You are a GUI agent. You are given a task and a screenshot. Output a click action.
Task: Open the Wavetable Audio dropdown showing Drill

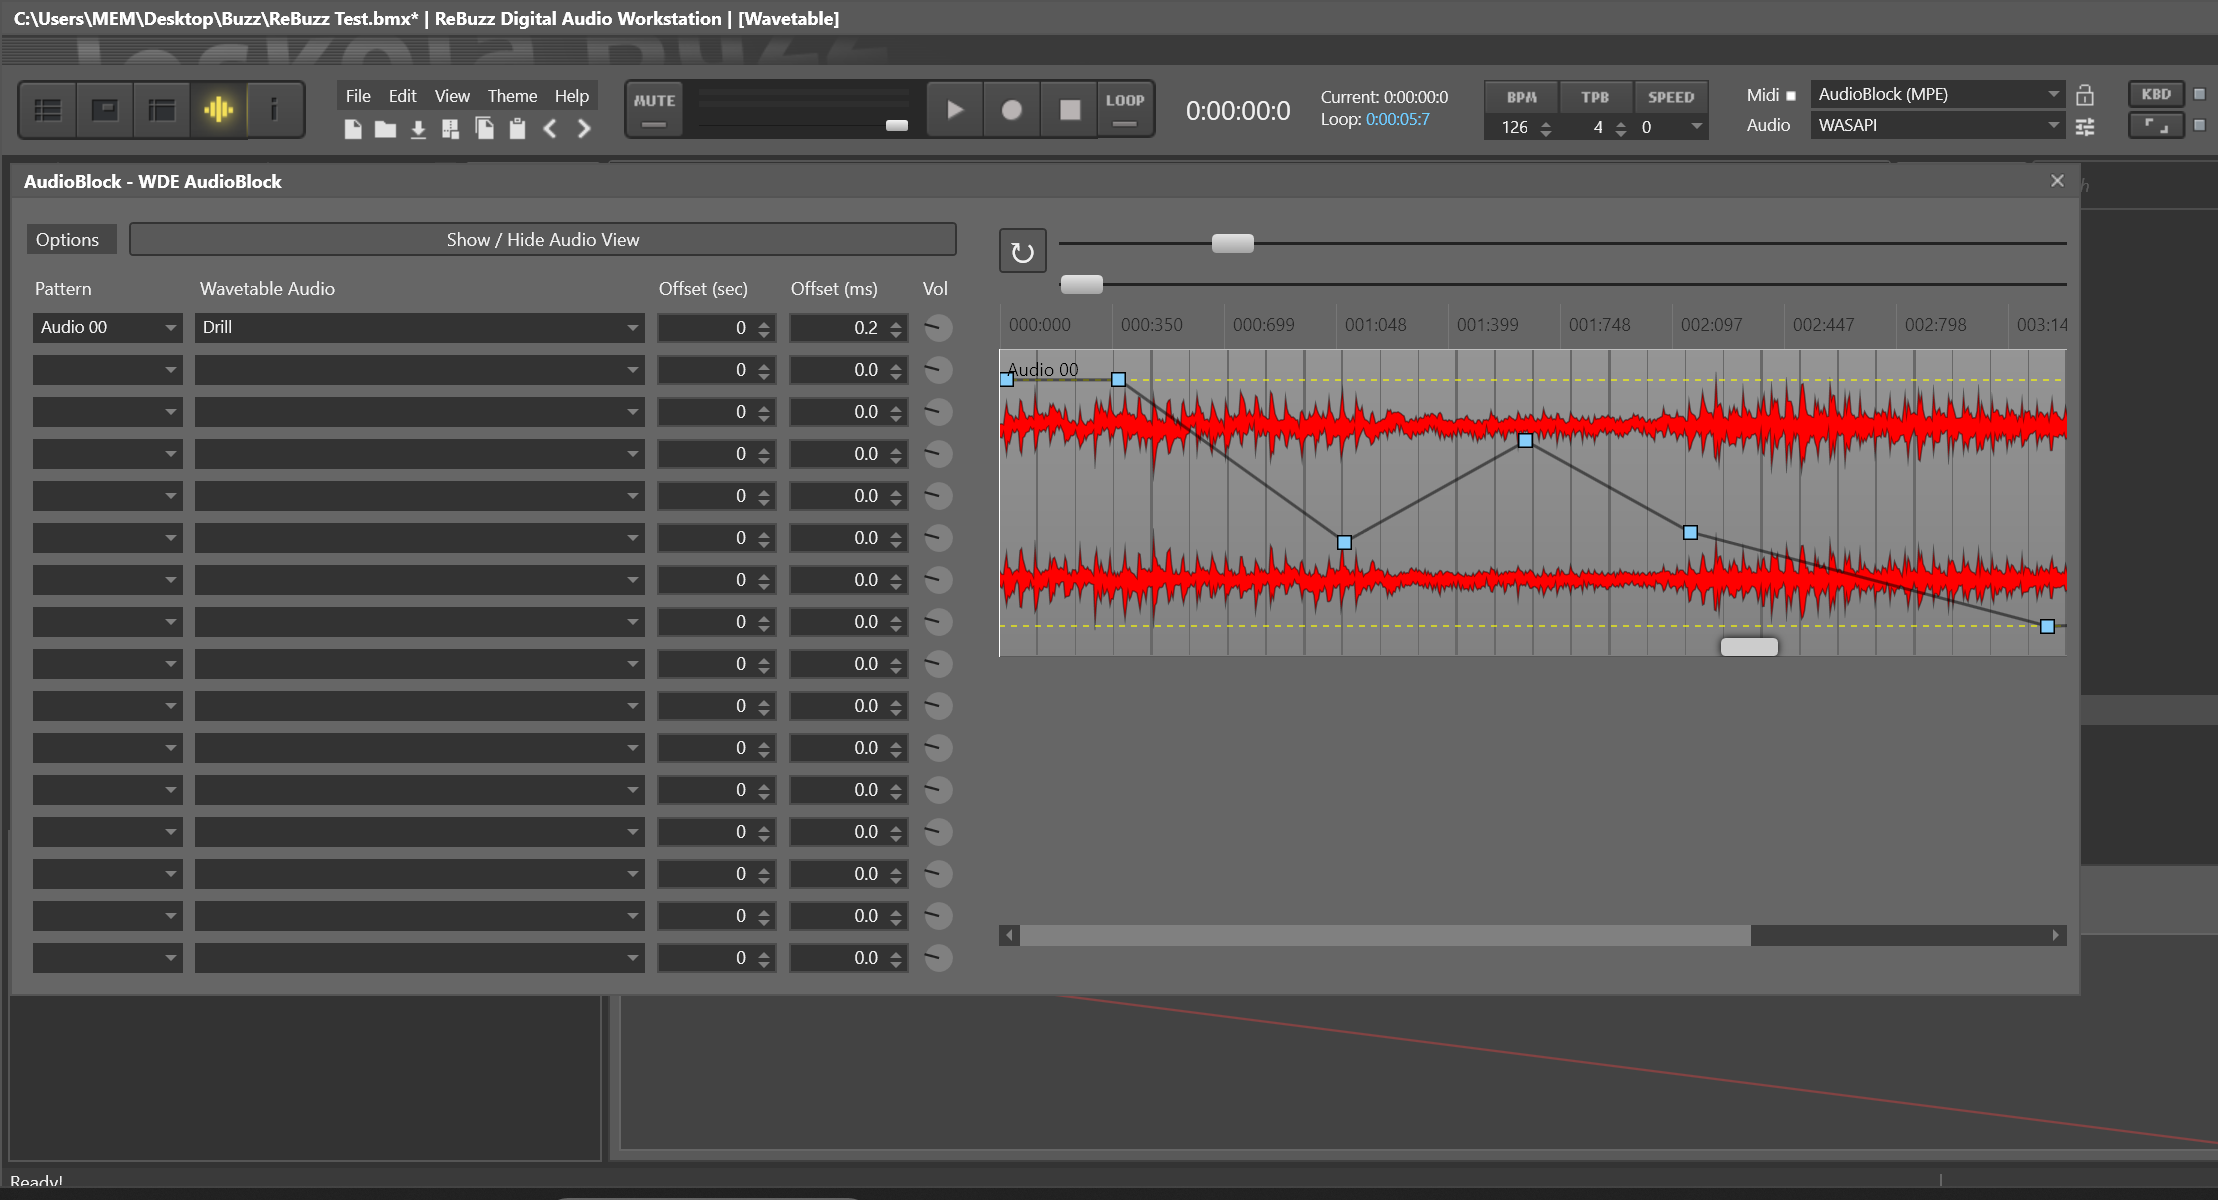point(420,328)
